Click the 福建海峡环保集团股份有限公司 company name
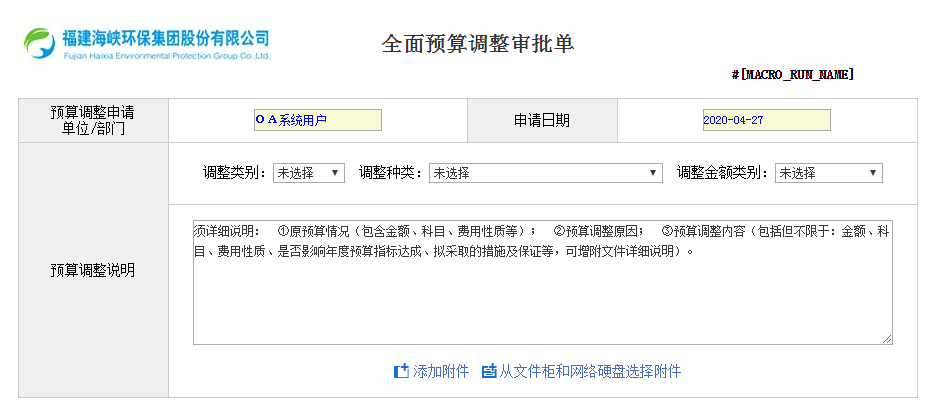The width and height of the screenshot is (934, 406). pos(166,38)
